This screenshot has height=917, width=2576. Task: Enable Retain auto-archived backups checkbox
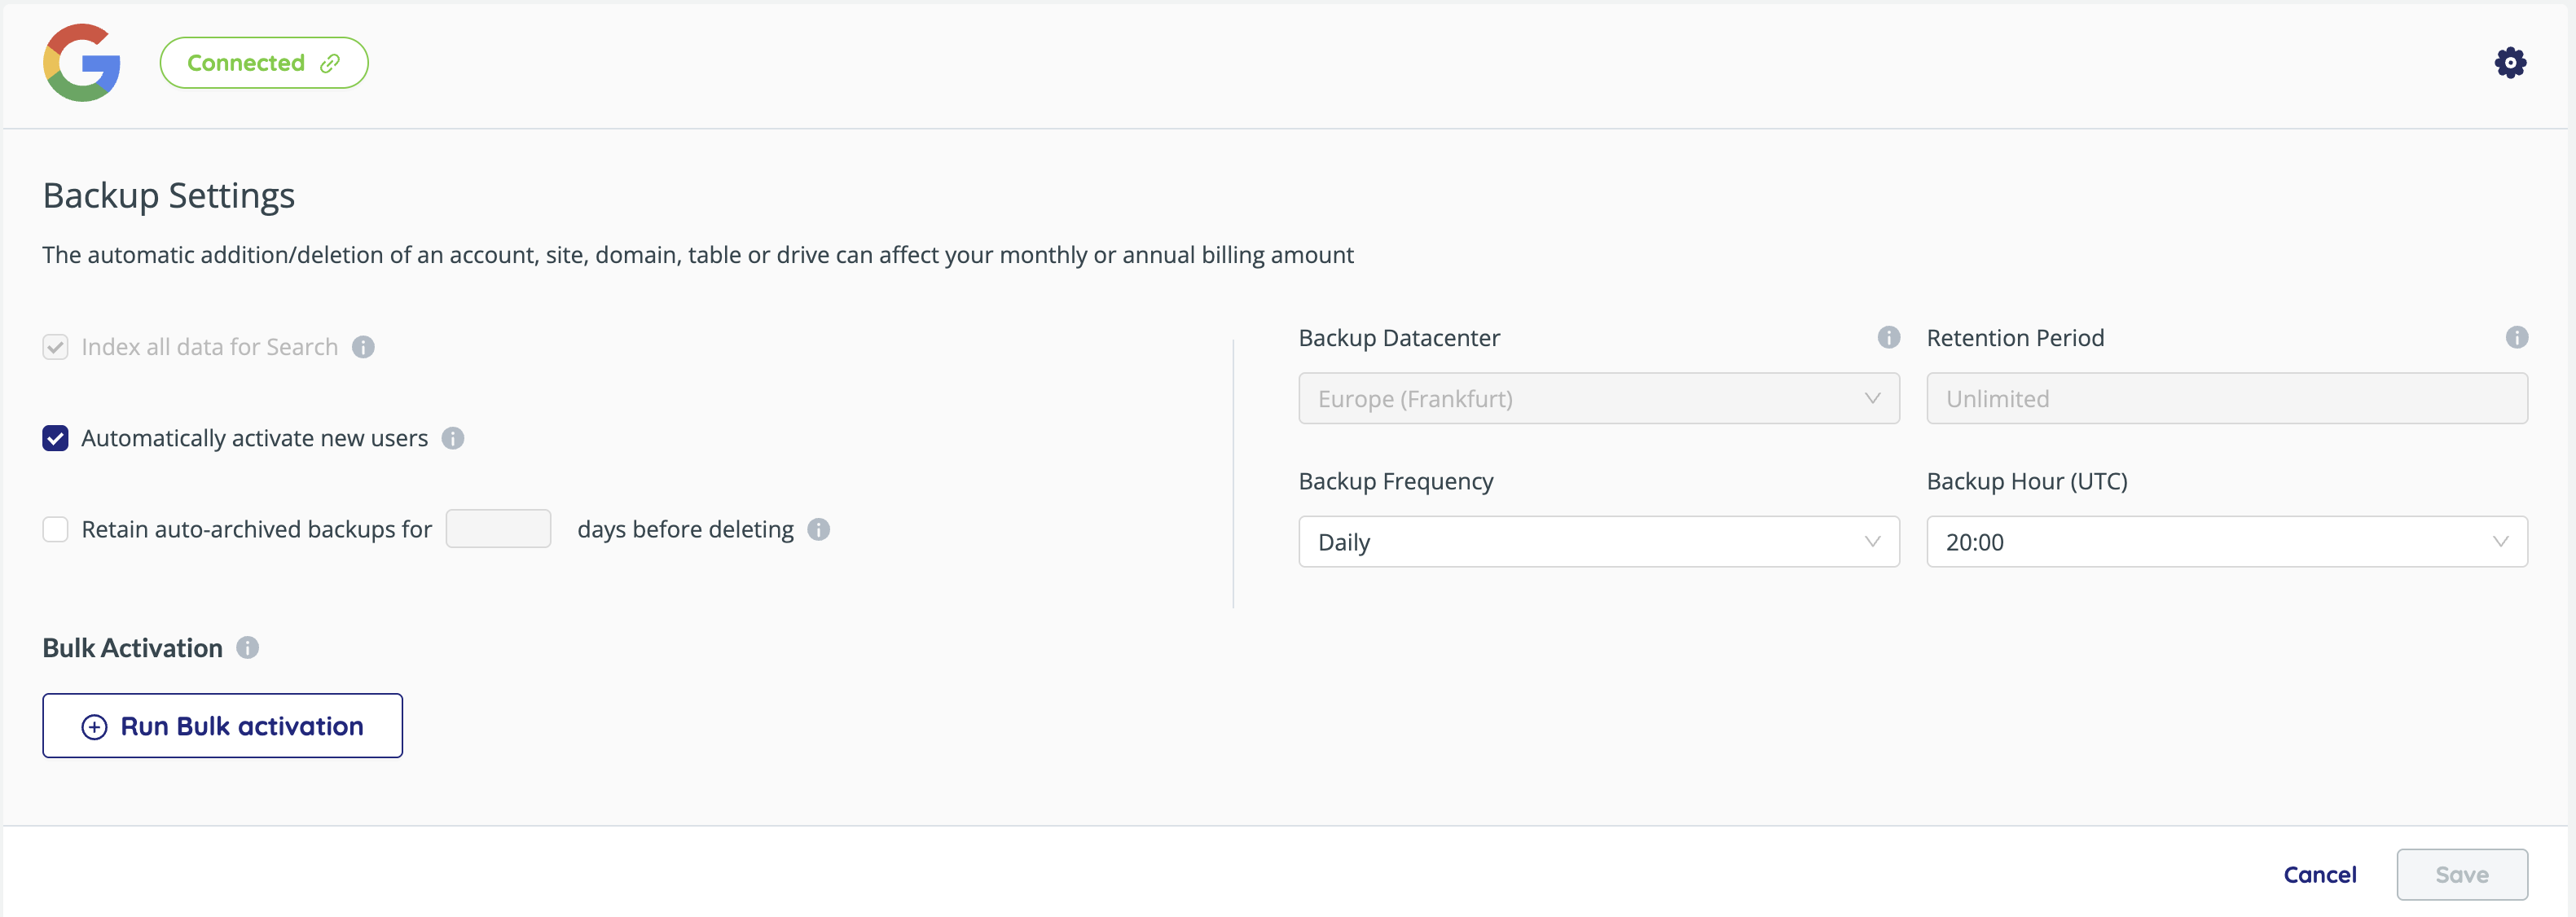pos(56,529)
